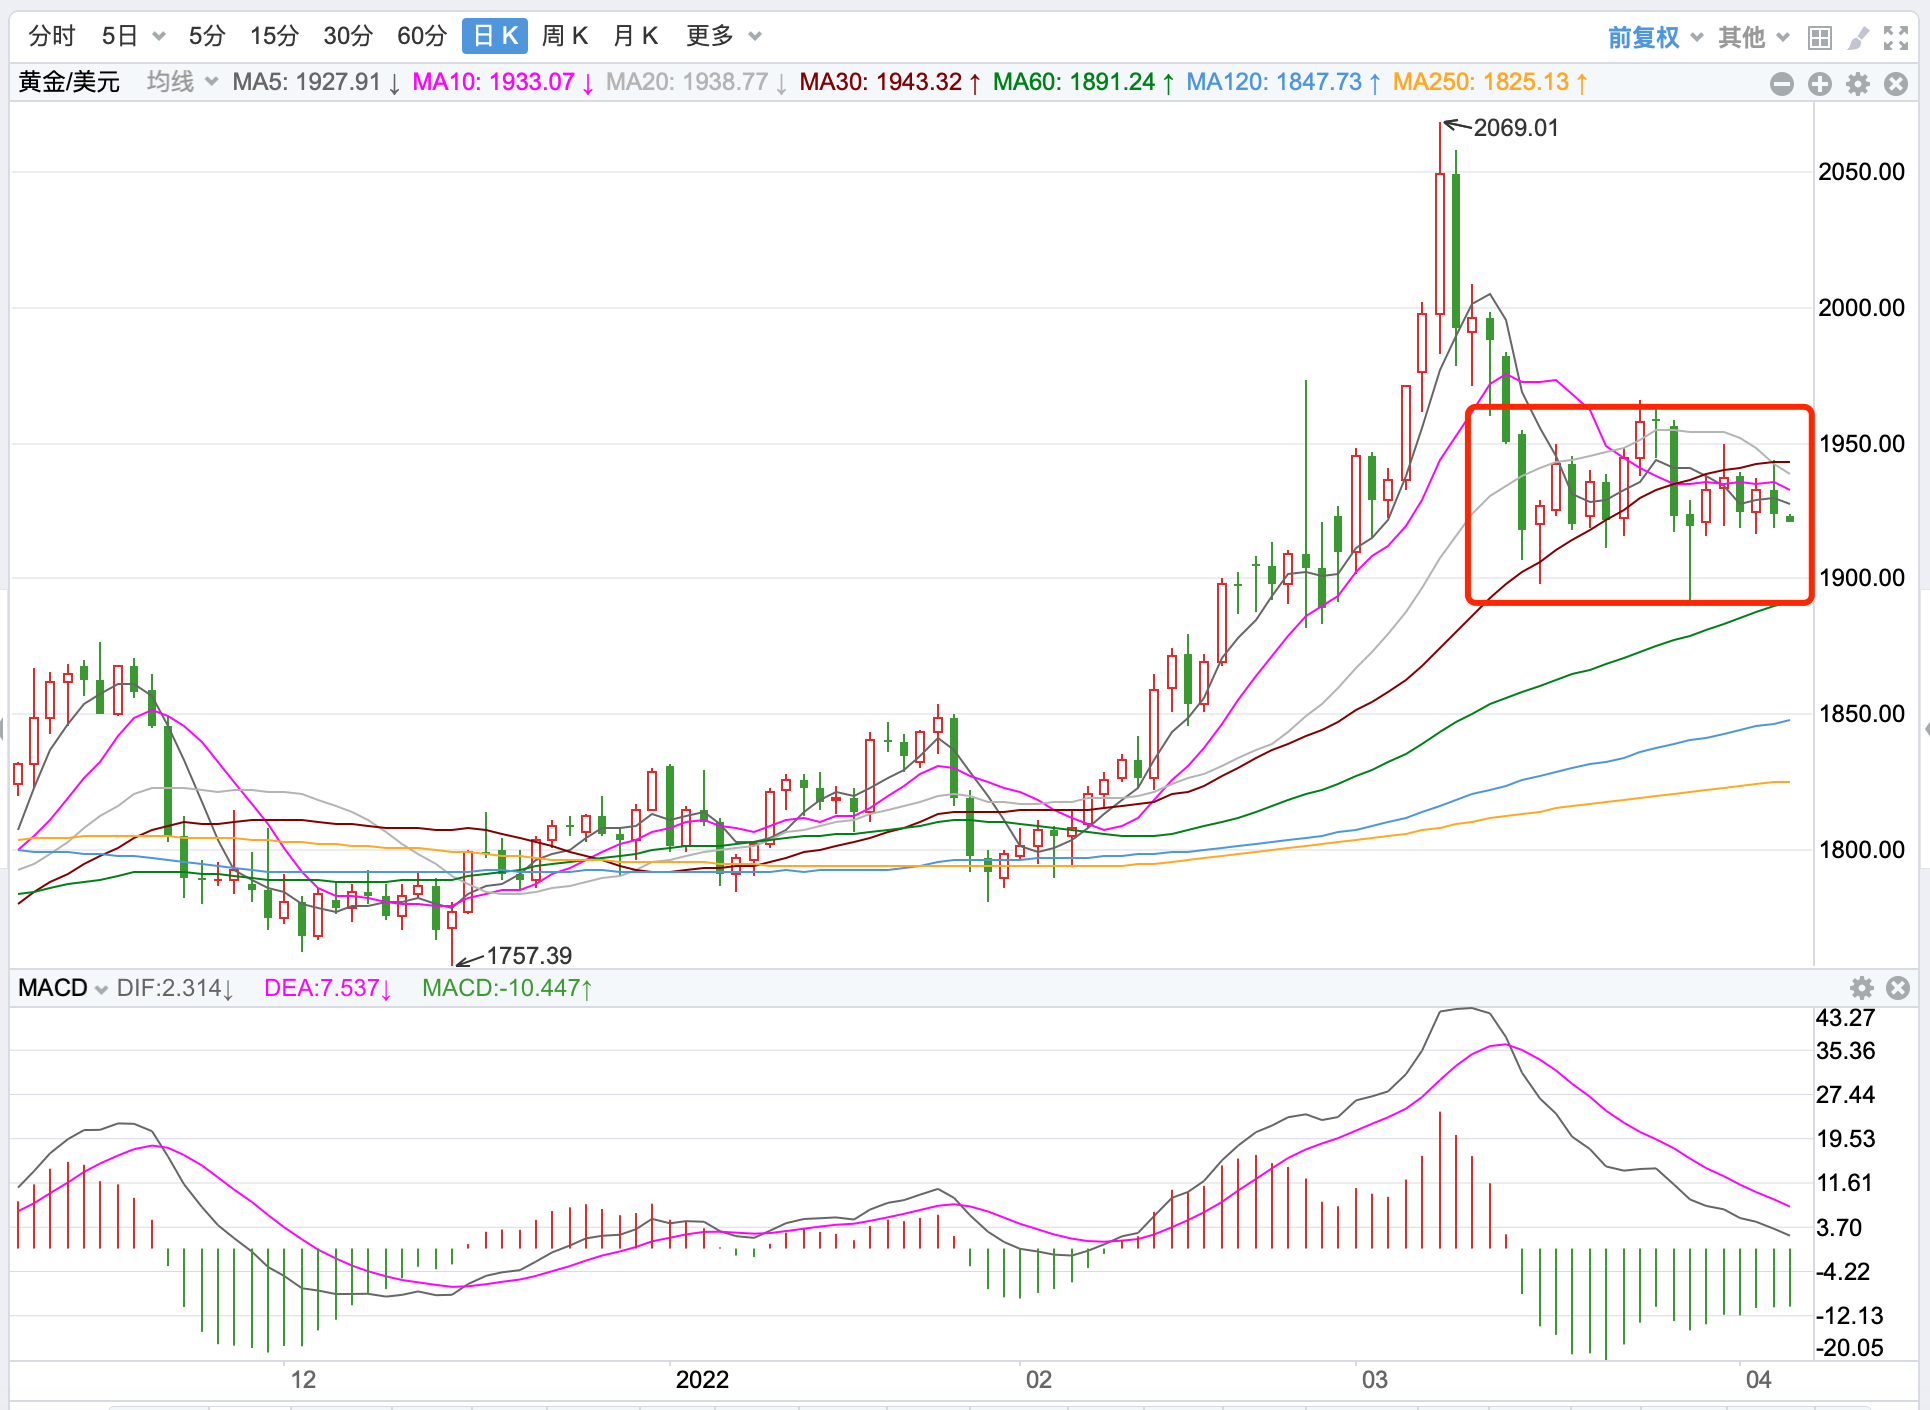Screen dimensions: 1930x1410
Task: Expand the 5日 dropdown arrow
Action: (159, 37)
